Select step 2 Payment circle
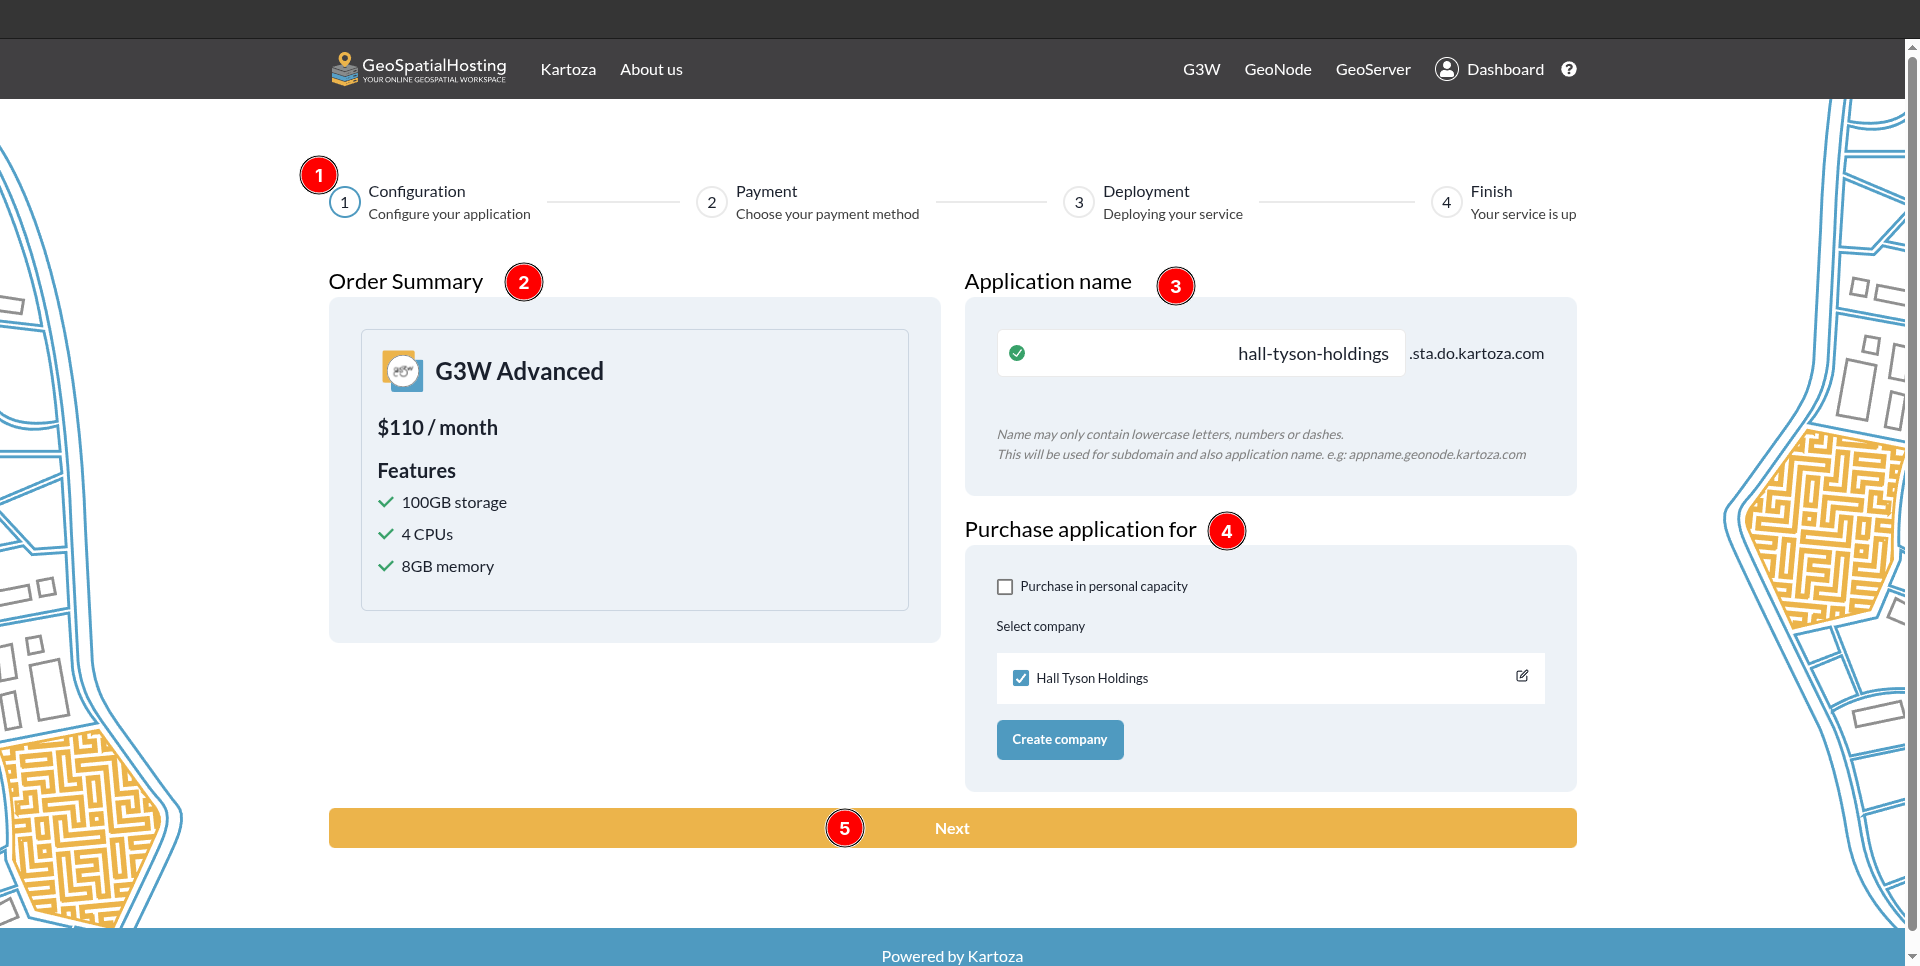 [x=712, y=202]
